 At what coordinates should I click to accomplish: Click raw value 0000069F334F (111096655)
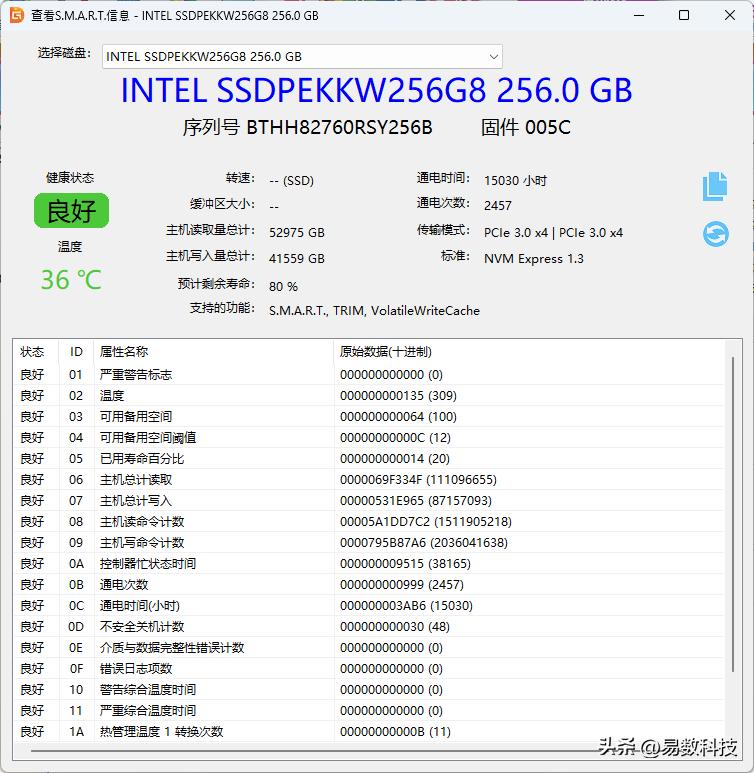pos(418,480)
